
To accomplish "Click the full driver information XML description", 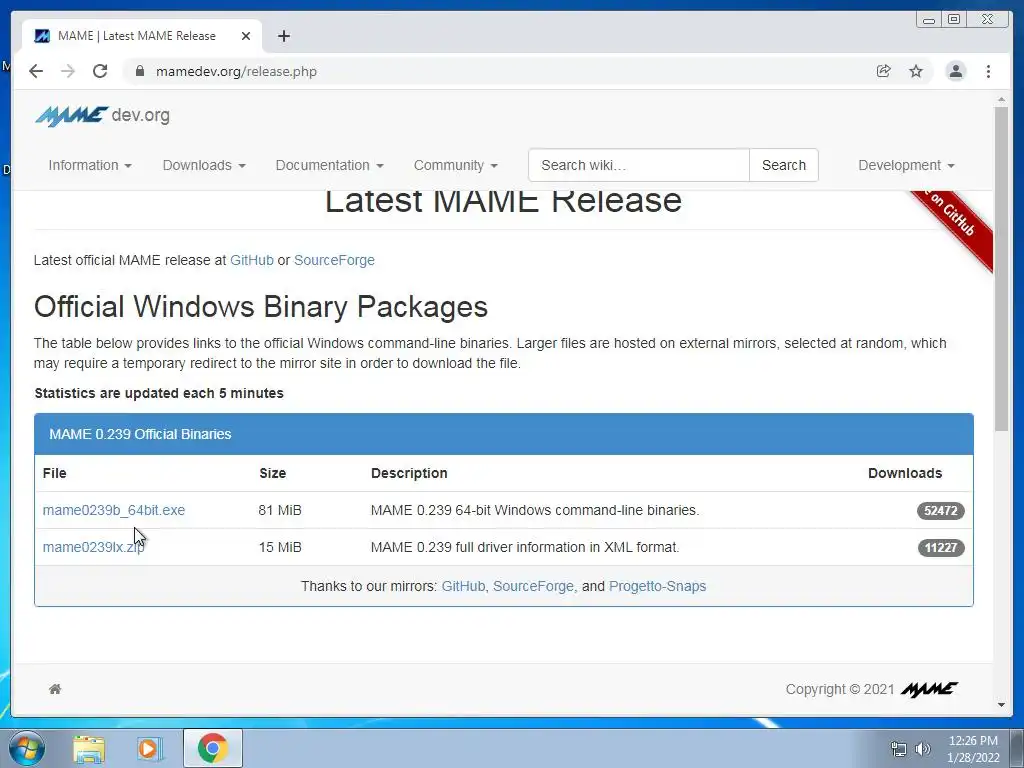I will coord(525,547).
